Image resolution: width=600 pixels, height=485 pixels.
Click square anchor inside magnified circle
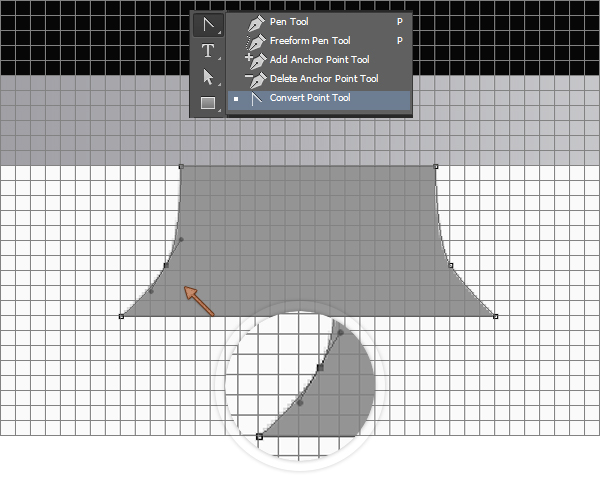320,368
